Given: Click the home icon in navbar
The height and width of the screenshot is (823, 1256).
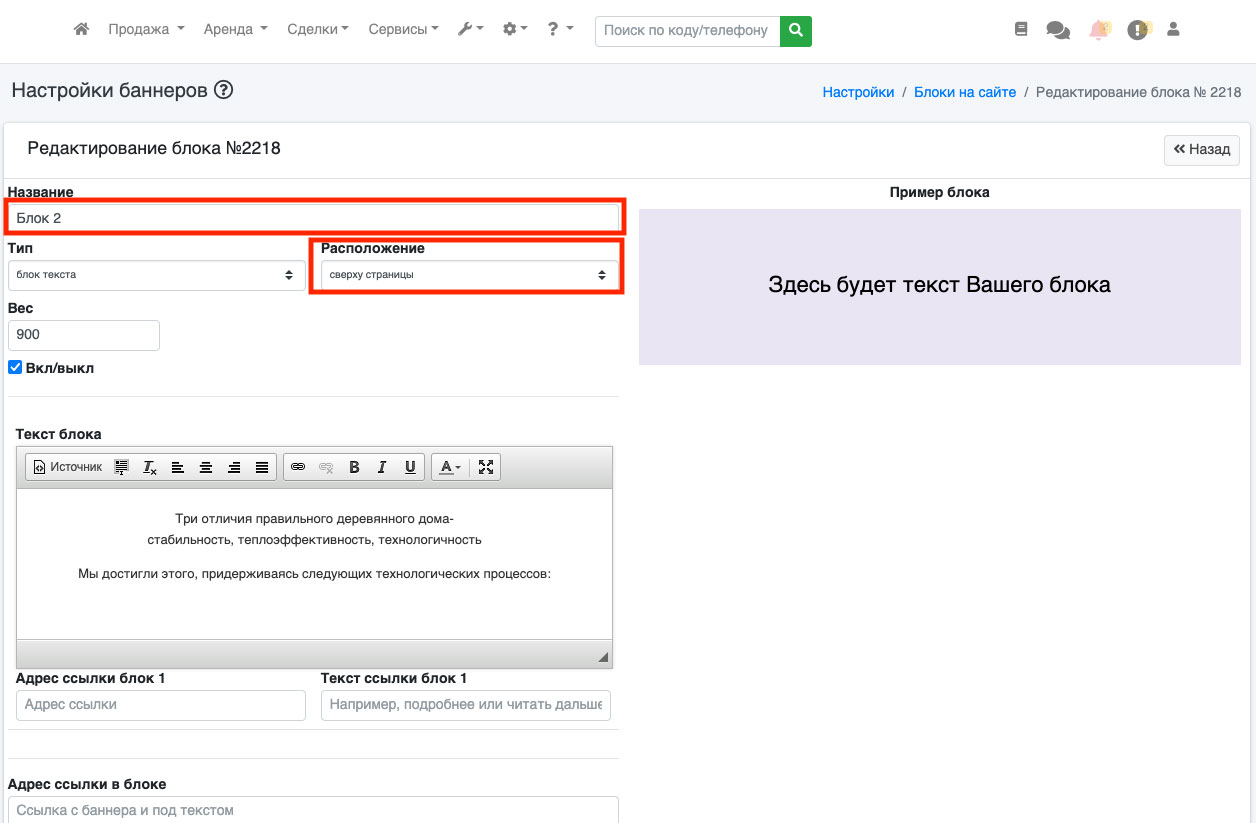Looking at the screenshot, I should click(x=82, y=30).
